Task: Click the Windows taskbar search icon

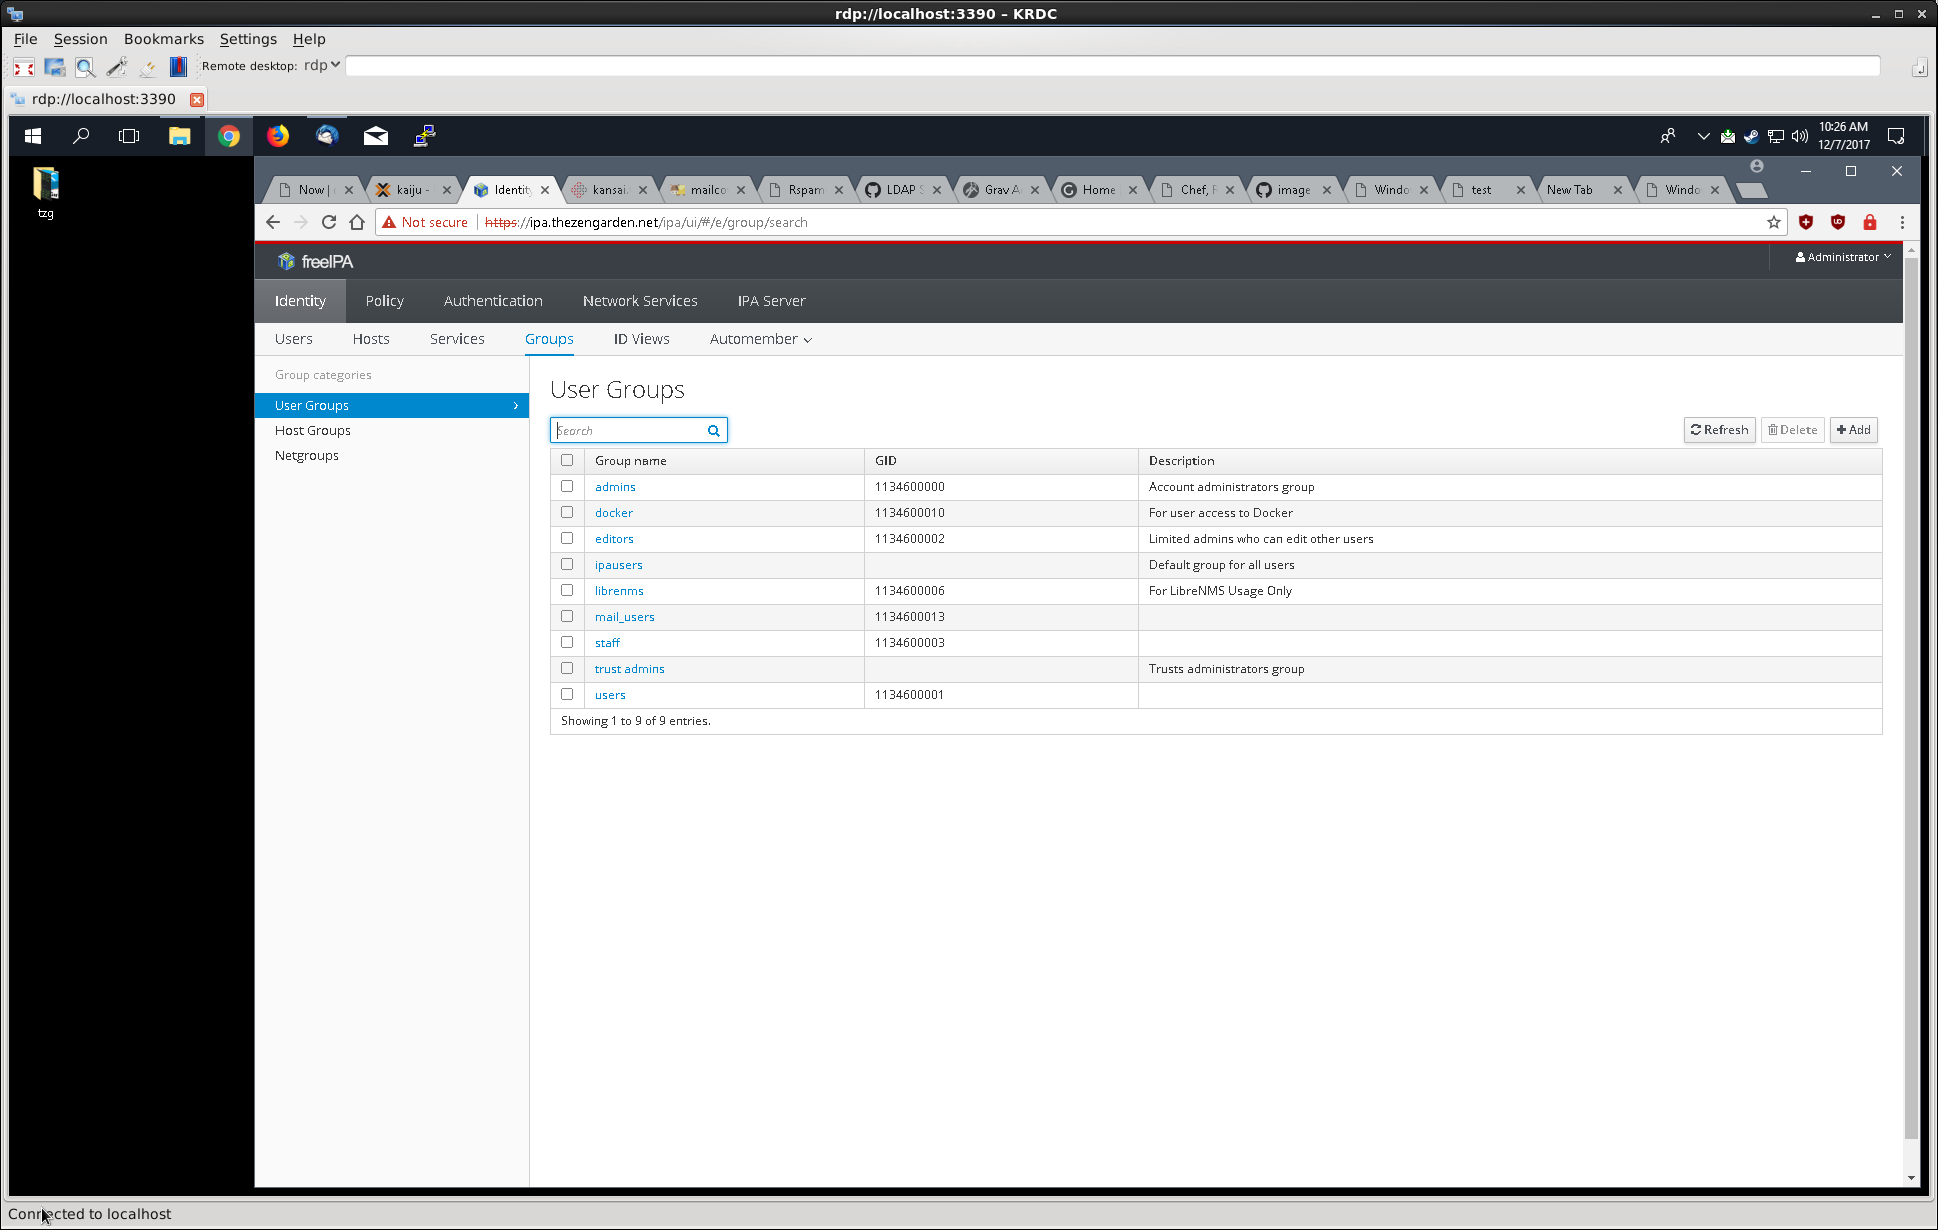Action: tap(82, 136)
